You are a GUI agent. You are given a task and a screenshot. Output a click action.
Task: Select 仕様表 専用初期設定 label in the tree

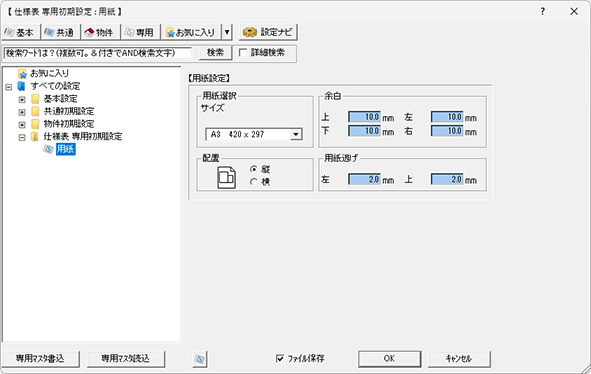click(83, 137)
